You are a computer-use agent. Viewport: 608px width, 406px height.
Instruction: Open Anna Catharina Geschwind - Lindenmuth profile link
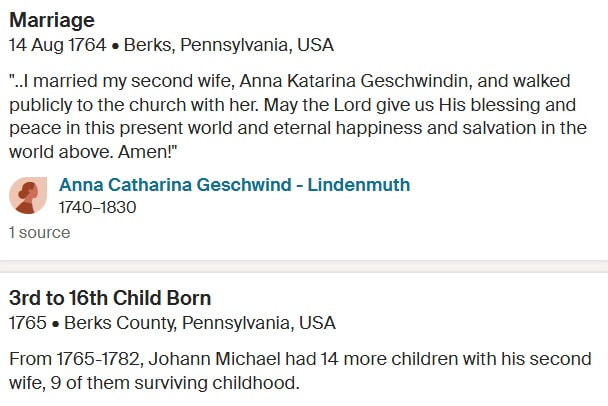(234, 185)
